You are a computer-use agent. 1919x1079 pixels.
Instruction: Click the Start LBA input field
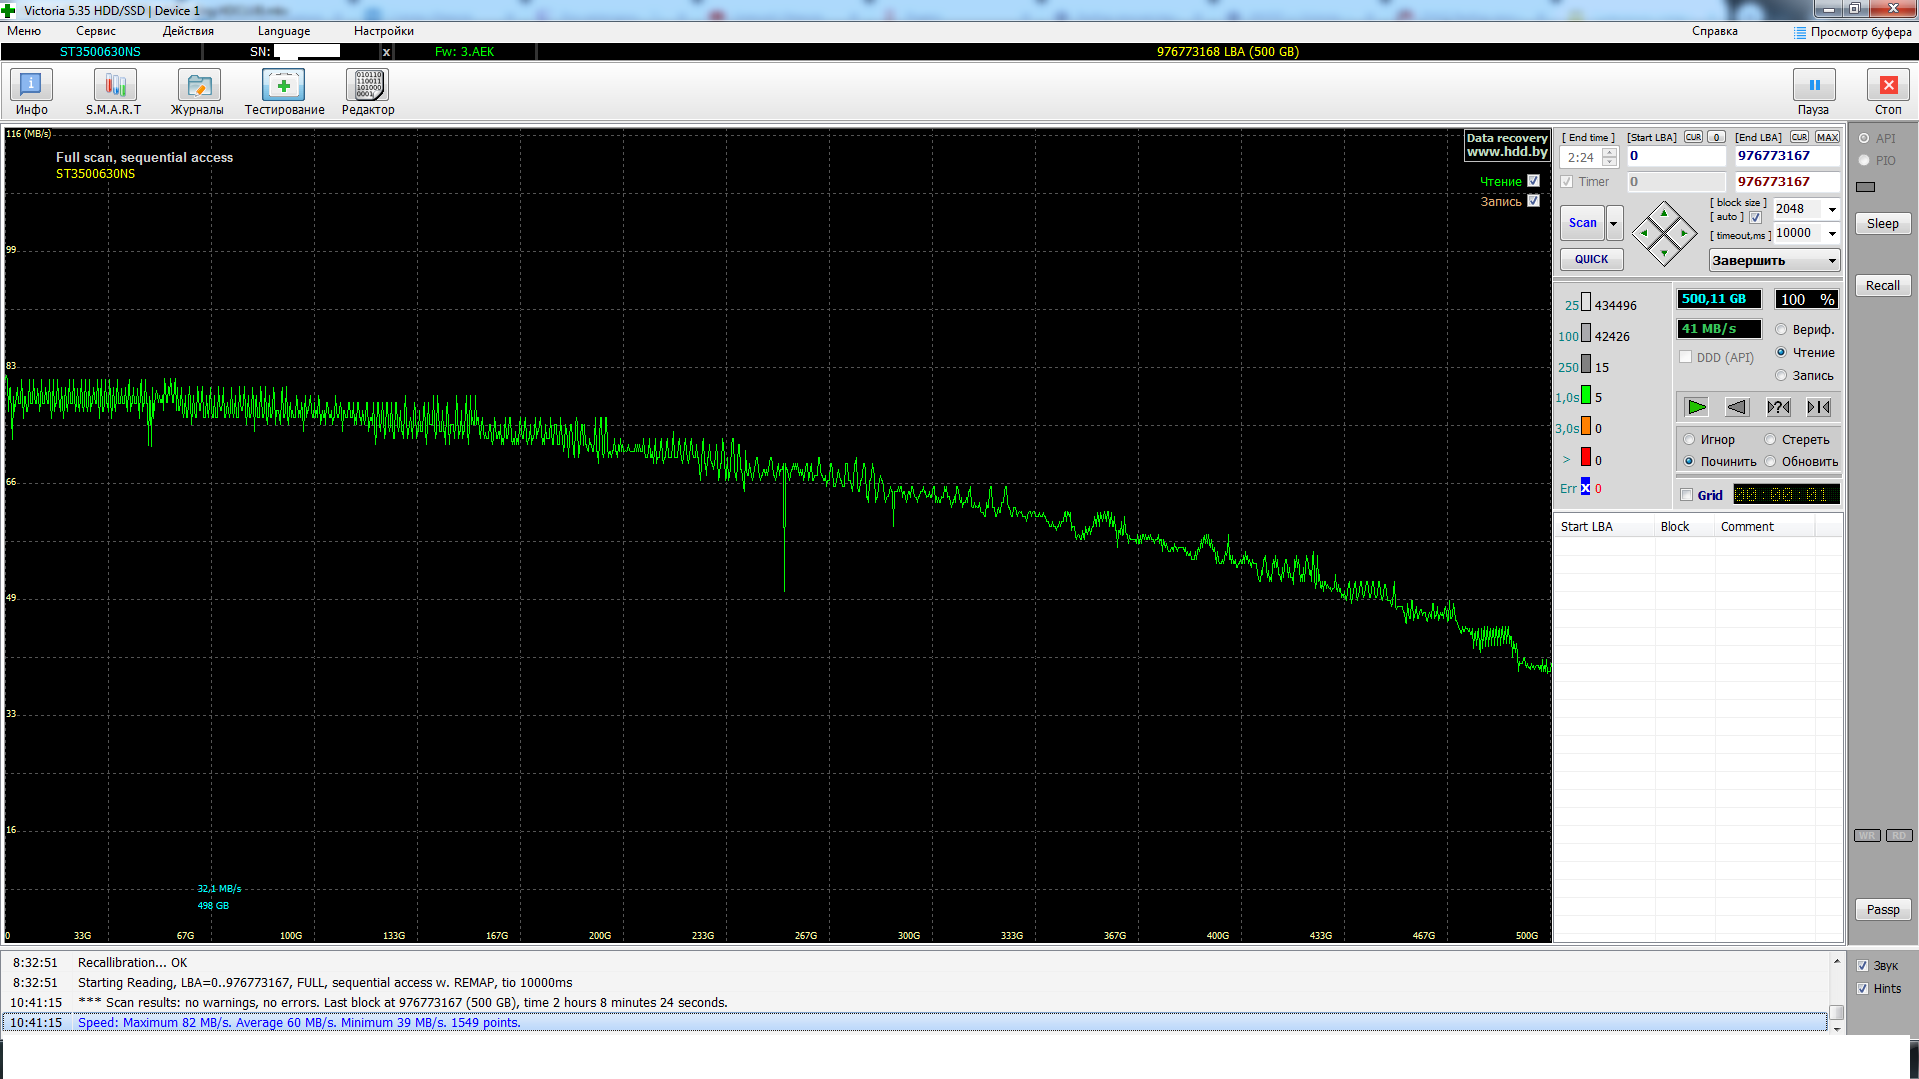(x=1676, y=156)
